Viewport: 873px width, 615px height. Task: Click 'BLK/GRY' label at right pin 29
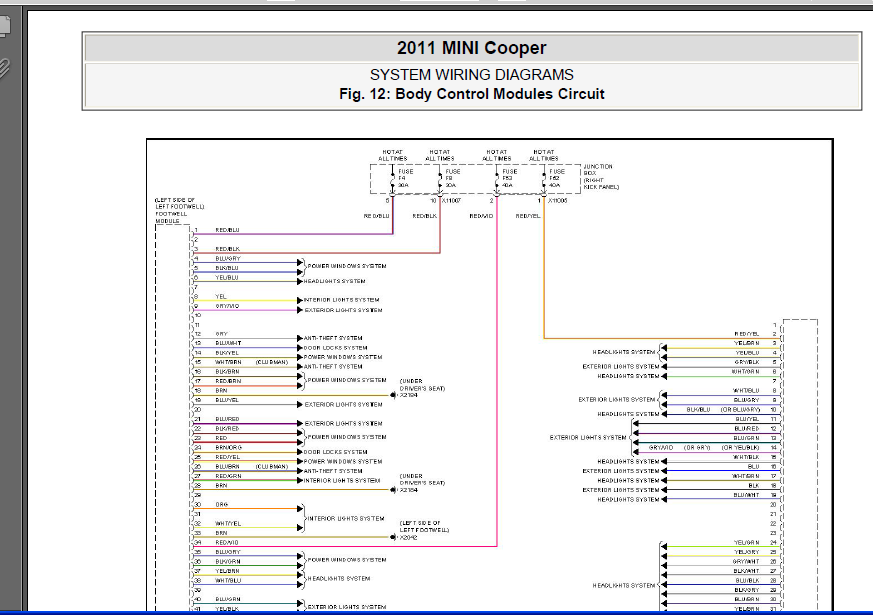747,590
